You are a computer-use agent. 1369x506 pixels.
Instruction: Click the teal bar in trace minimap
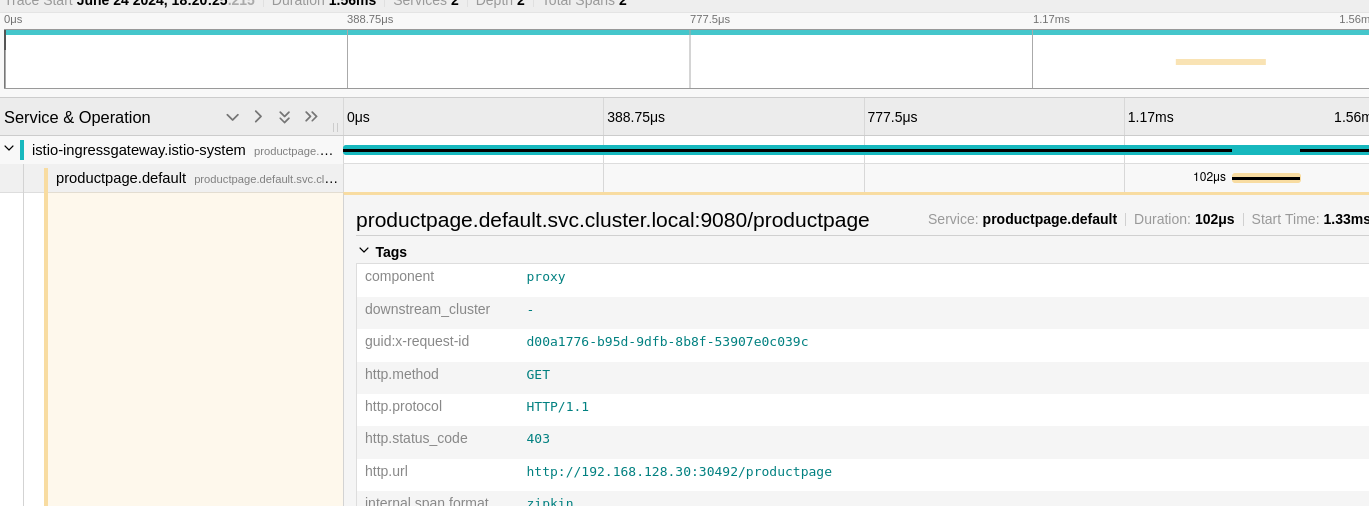click(686, 32)
